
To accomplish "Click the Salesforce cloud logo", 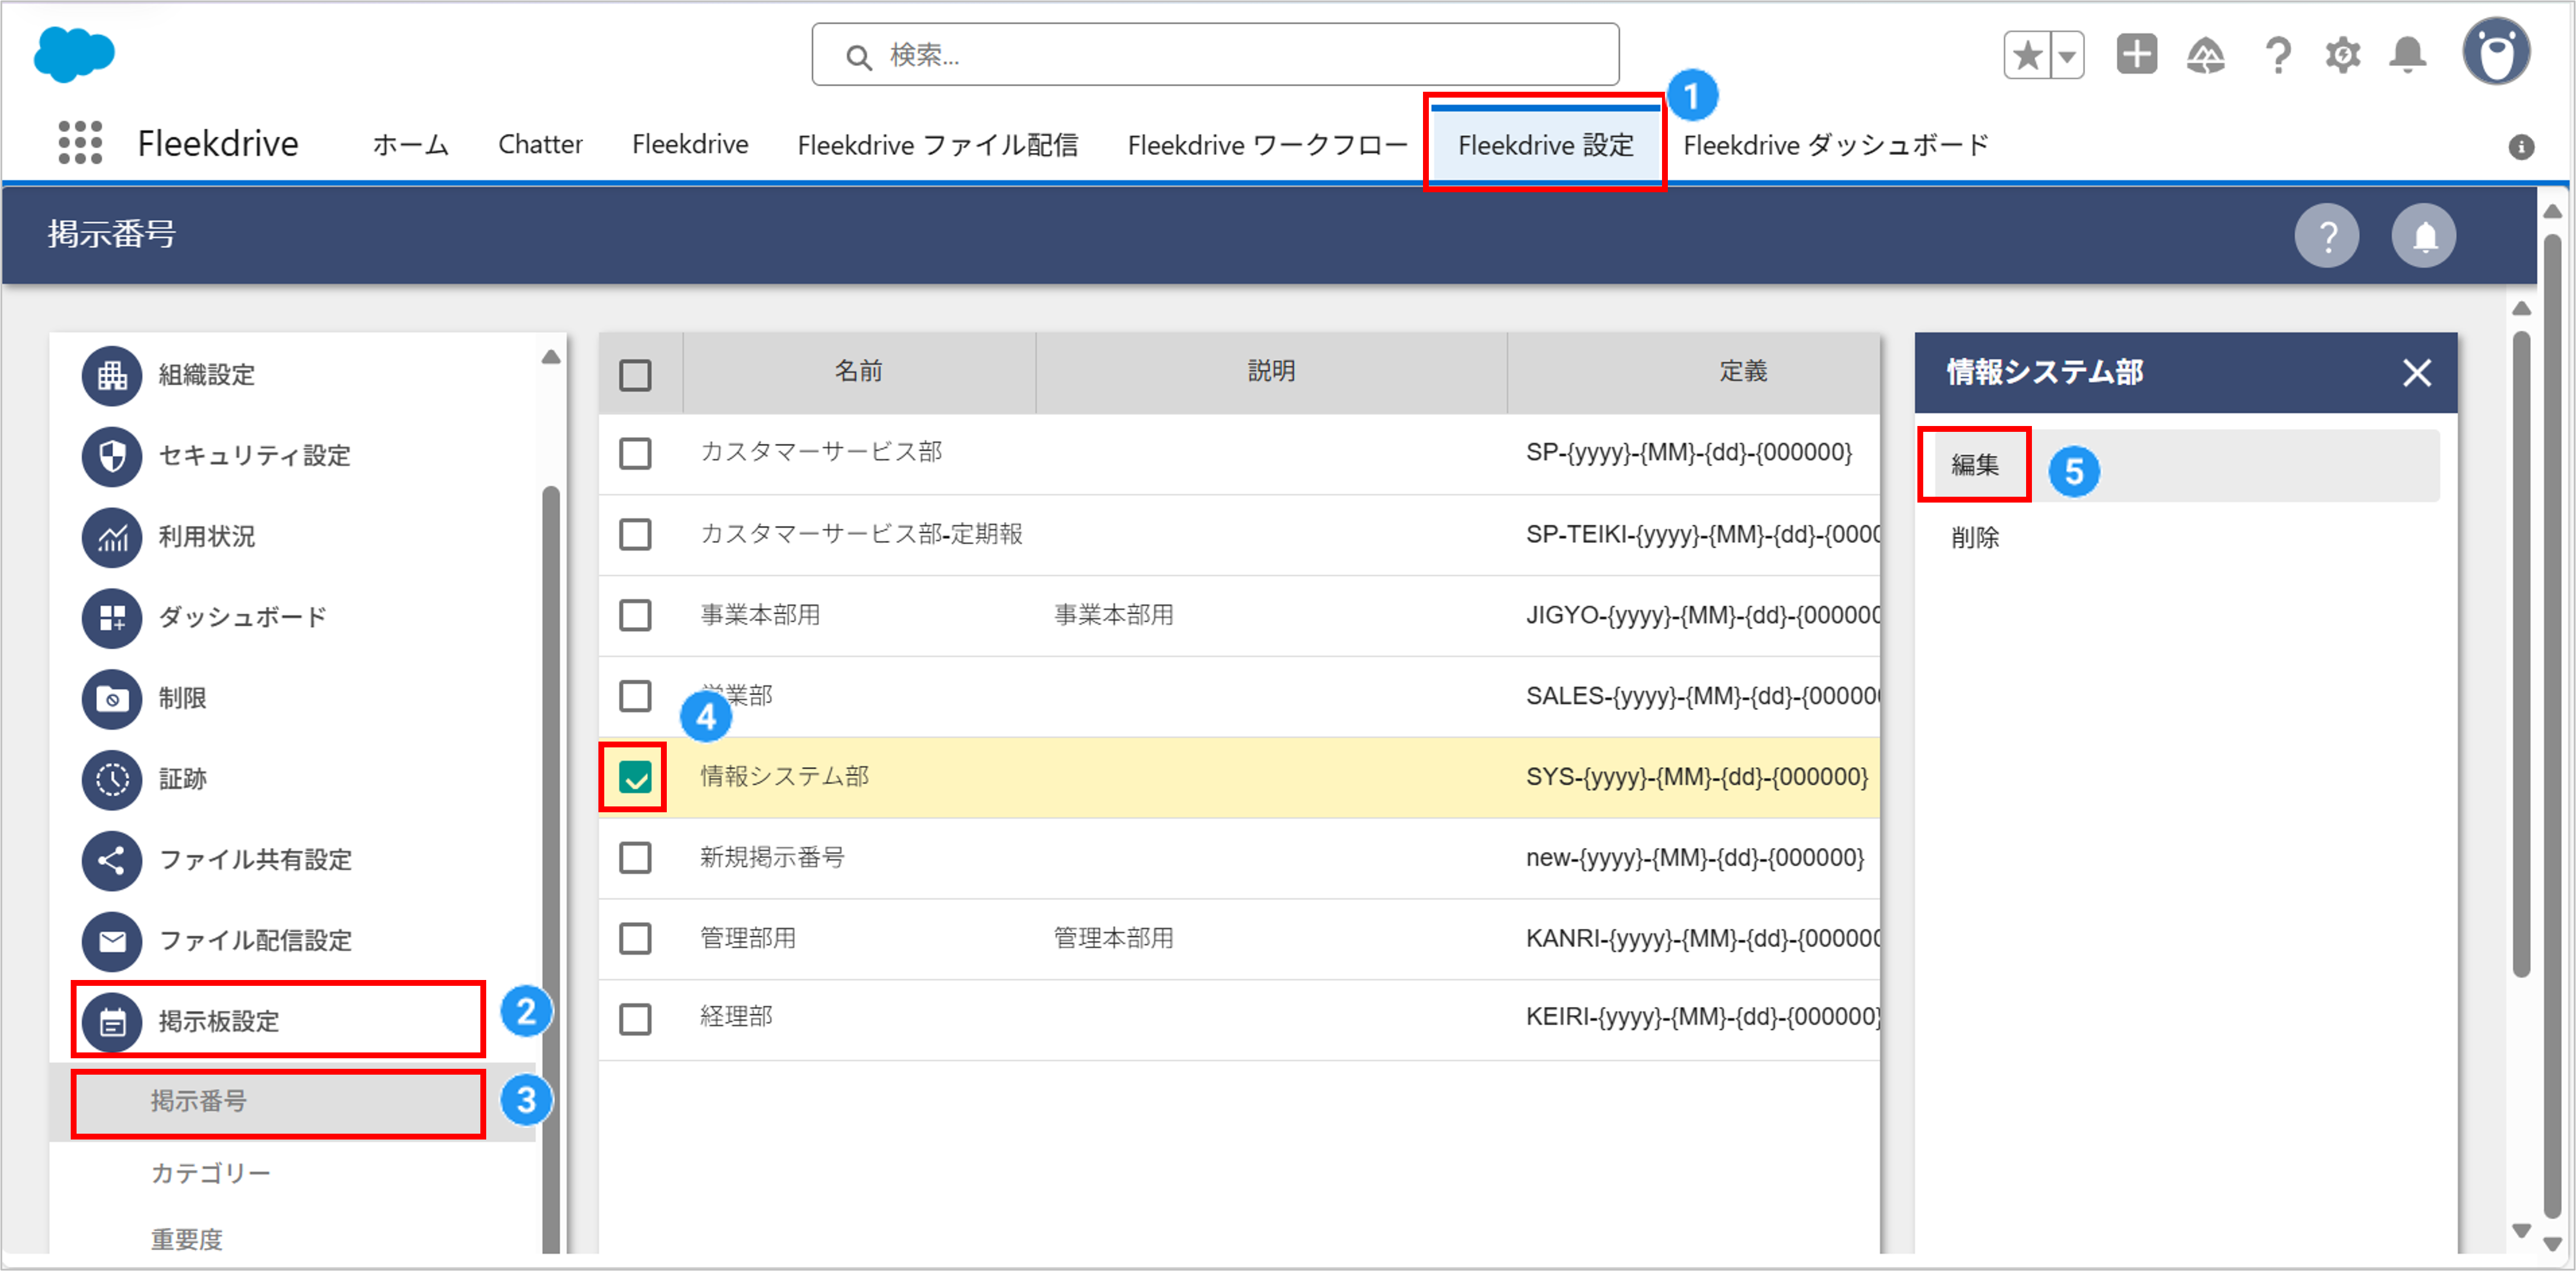I will [x=74, y=54].
